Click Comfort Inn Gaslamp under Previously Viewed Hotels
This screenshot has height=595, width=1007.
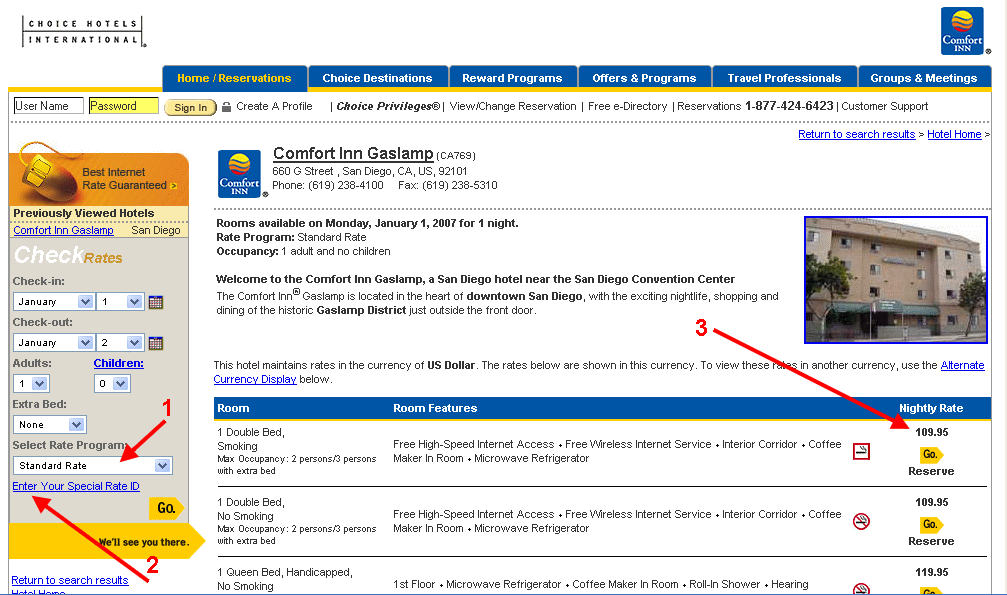pos(64,230)
